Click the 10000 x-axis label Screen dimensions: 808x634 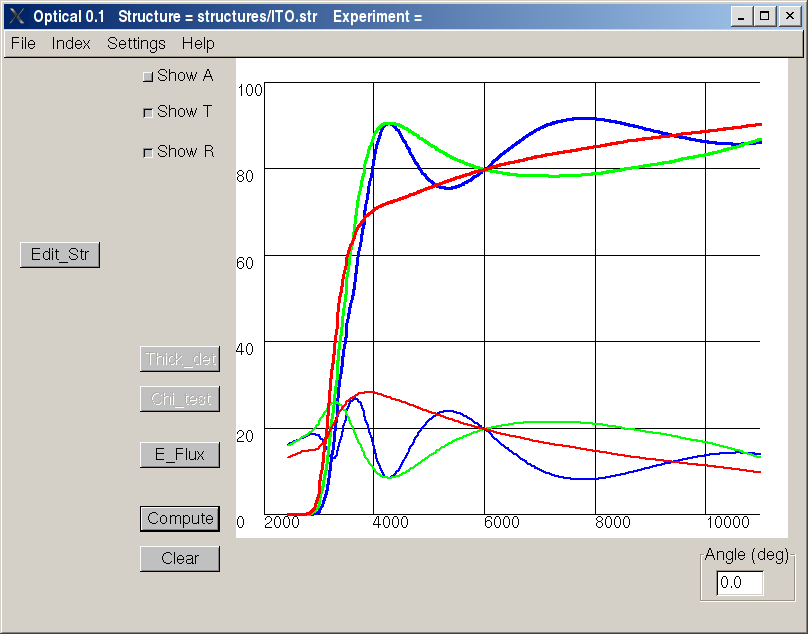[728, 523]
